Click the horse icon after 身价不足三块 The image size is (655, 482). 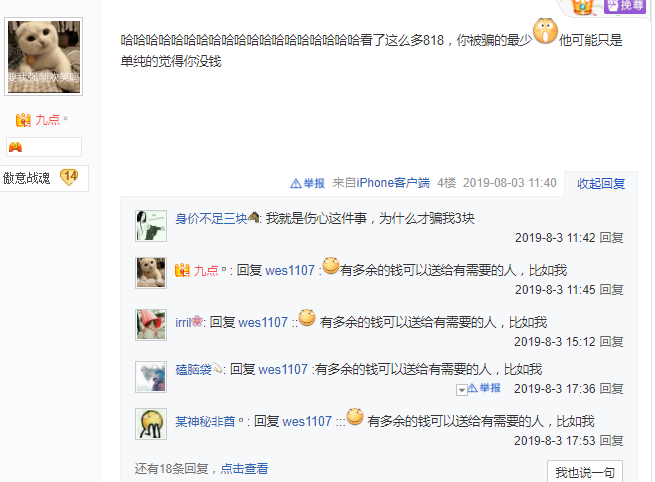click(x=254, y=217)
